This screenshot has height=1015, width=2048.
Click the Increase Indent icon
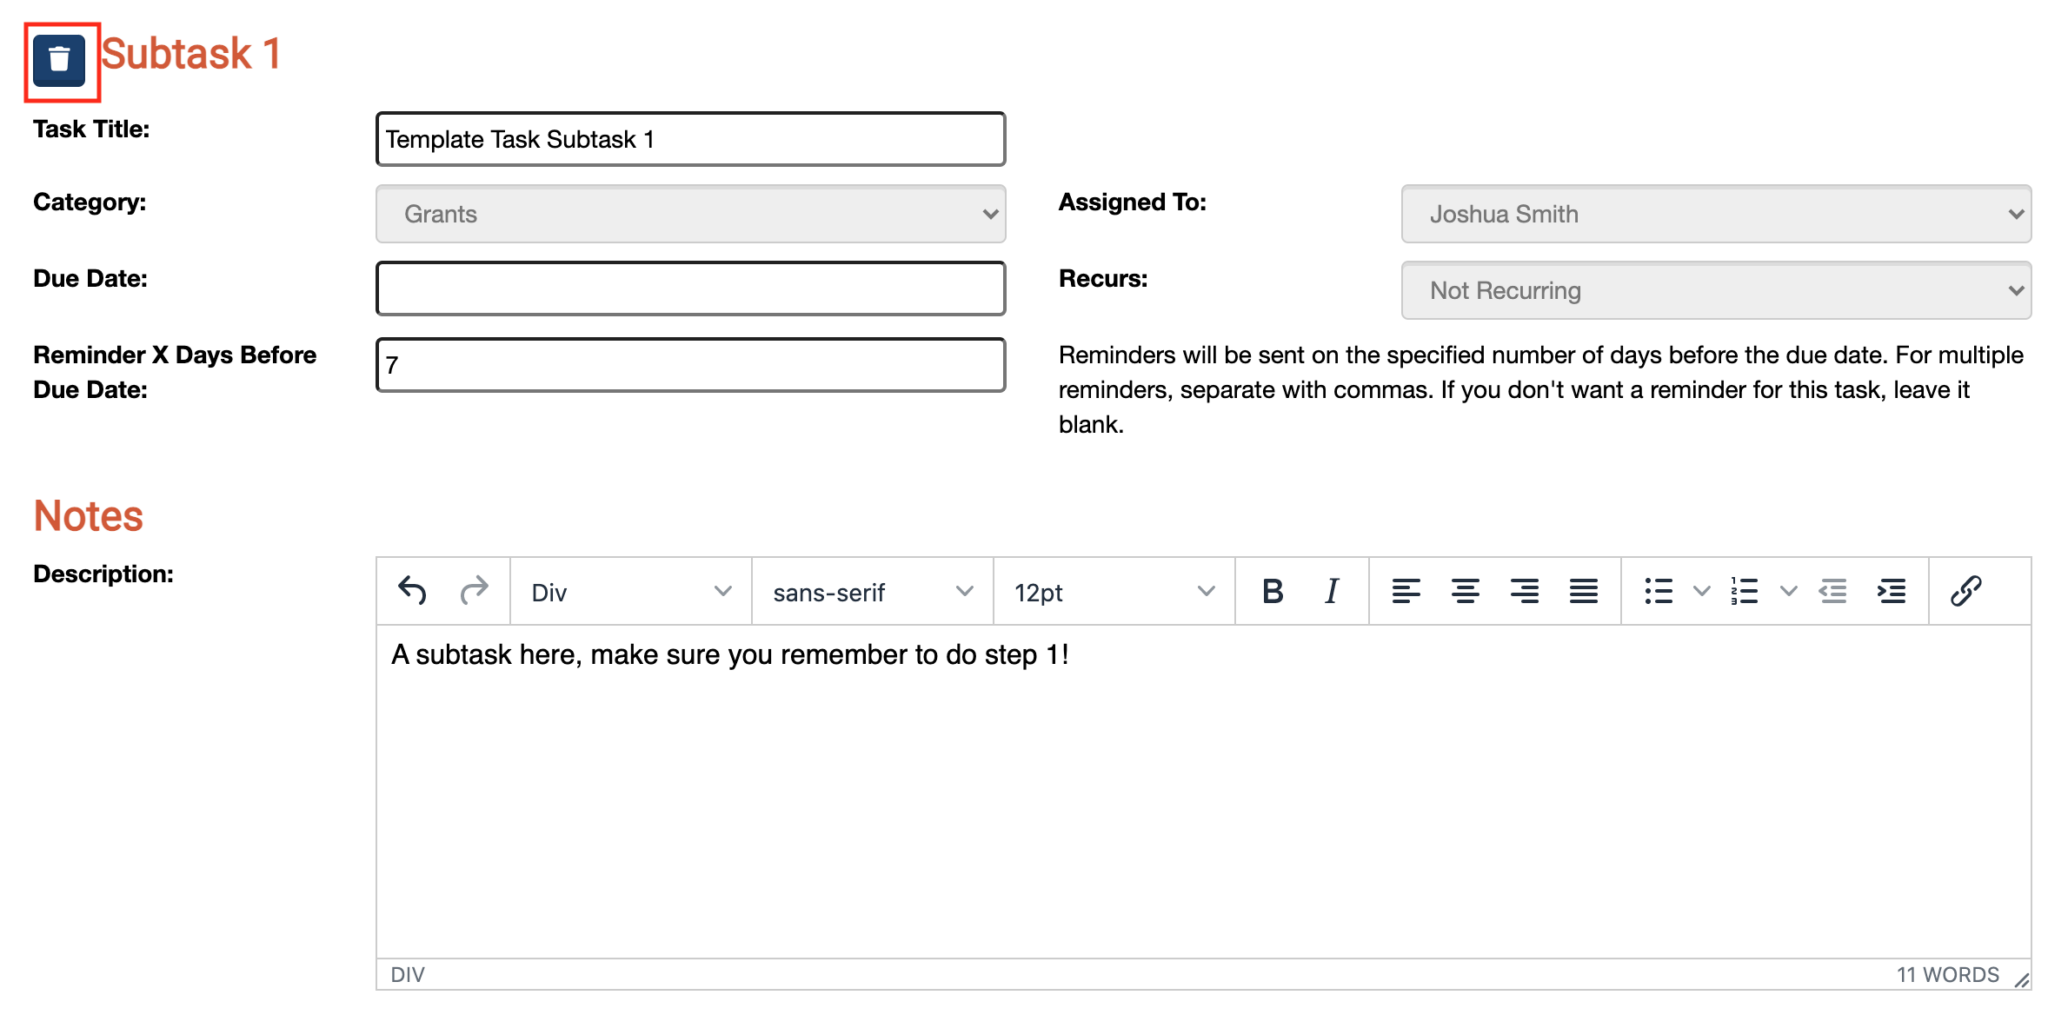pyautogui.click(x=1892, y=591)
